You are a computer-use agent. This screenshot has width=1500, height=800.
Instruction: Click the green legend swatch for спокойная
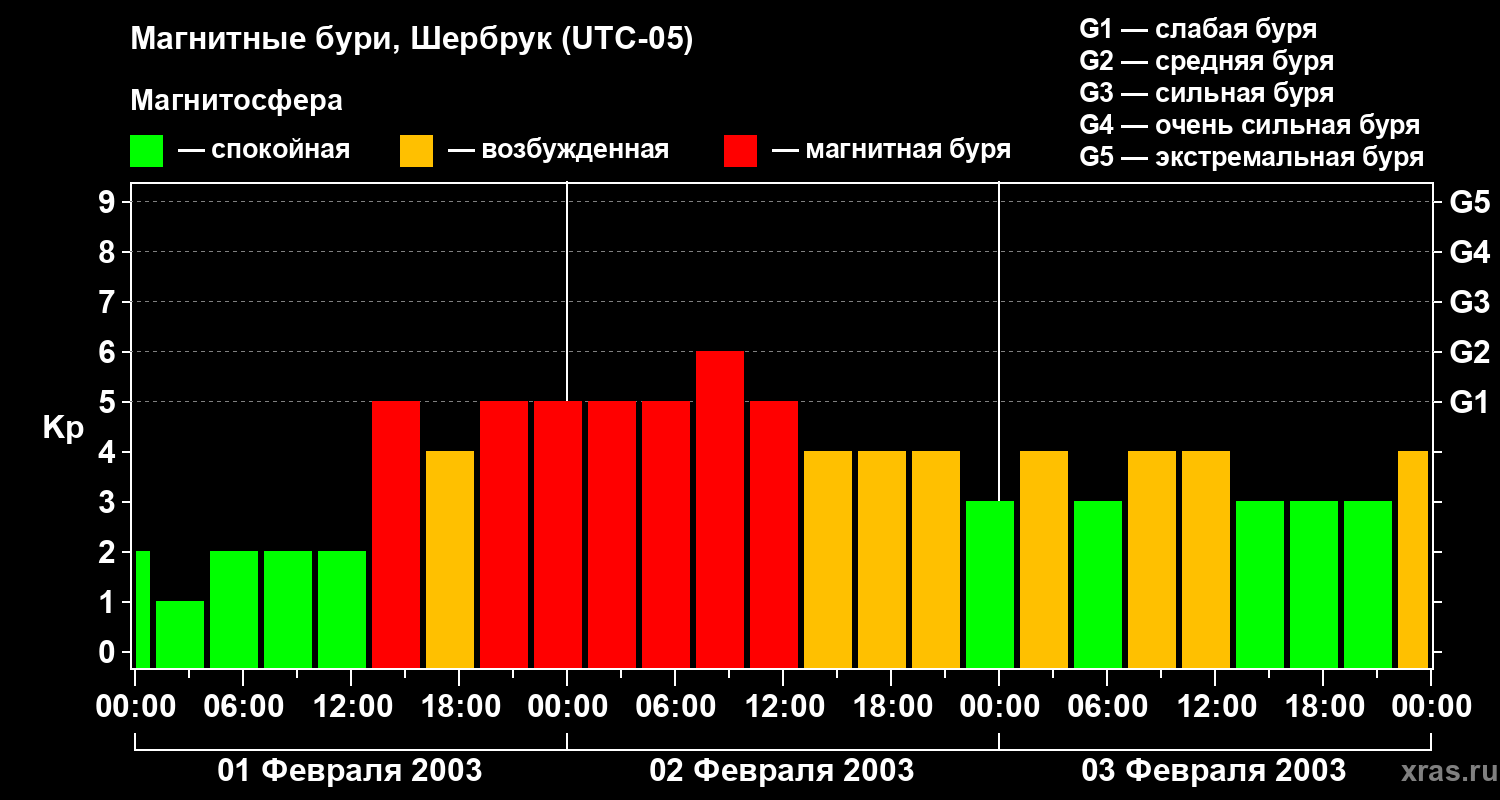(x=146, y=151)
